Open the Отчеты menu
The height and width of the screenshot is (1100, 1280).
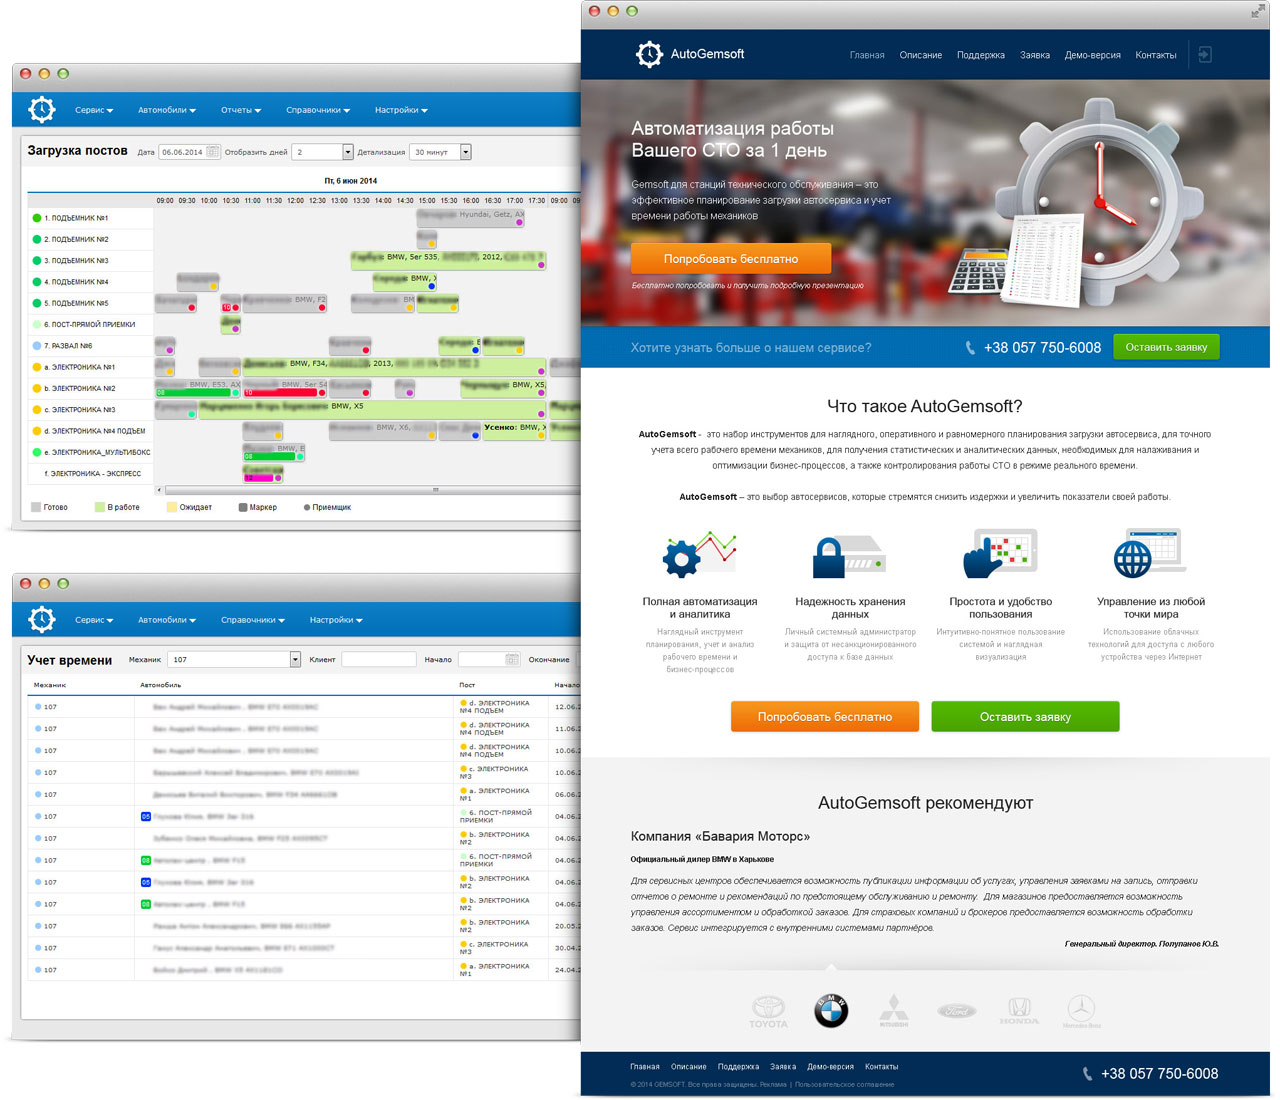point(241,110)
